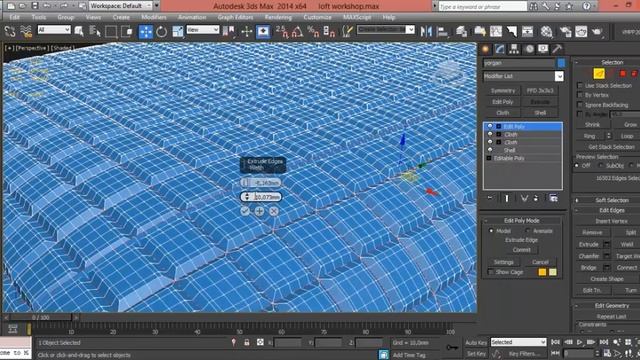The height and width of the screenshot is (360, 640).
Task: Switch to the Hierarchy command panel tab
Action: click(514, 49)
